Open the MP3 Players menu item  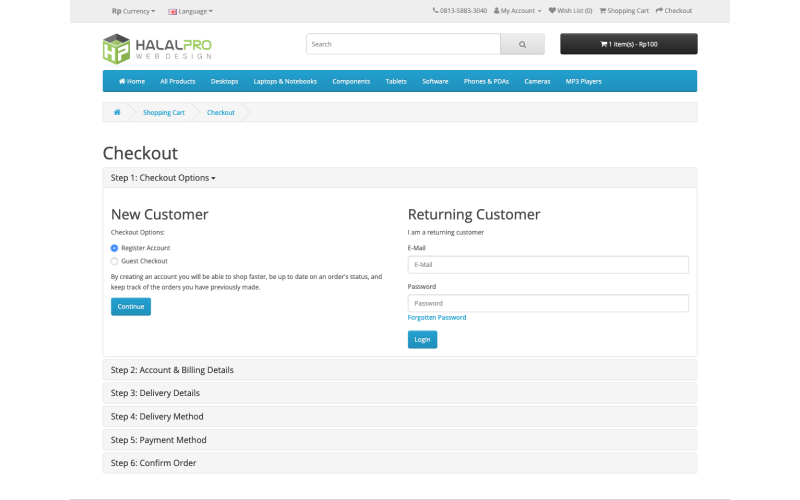[584, 81]
